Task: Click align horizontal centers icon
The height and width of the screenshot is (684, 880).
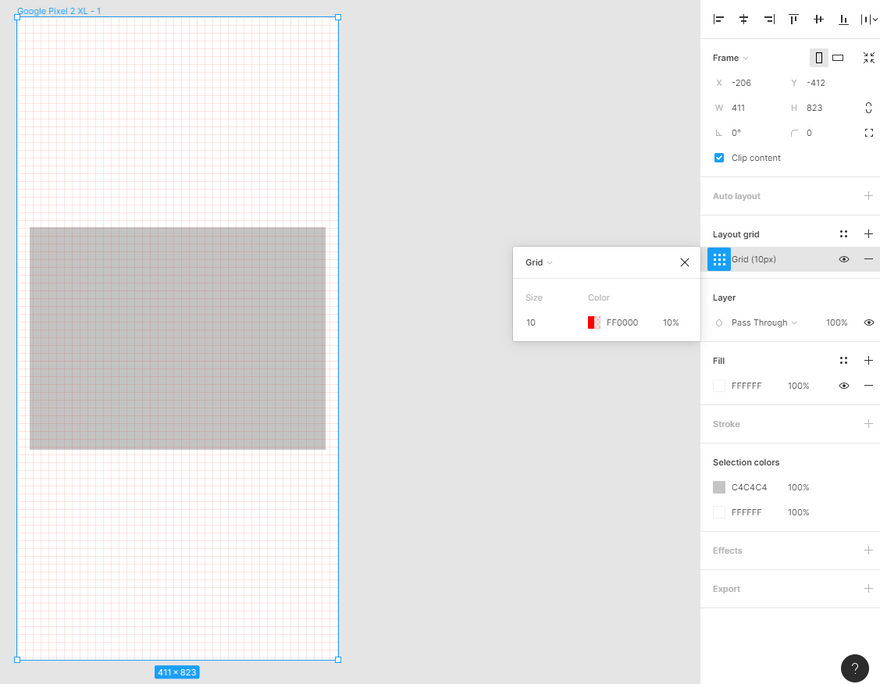Action: [744, 19]
